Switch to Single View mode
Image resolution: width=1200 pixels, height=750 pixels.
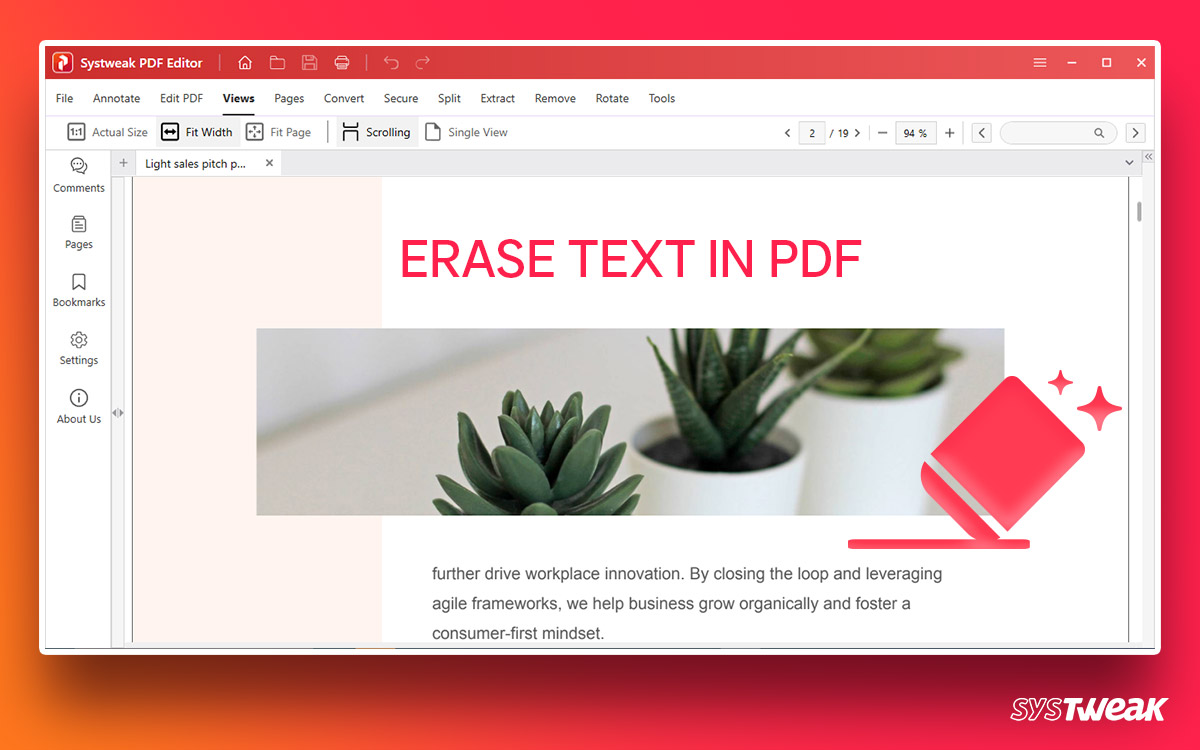(467, 131)
